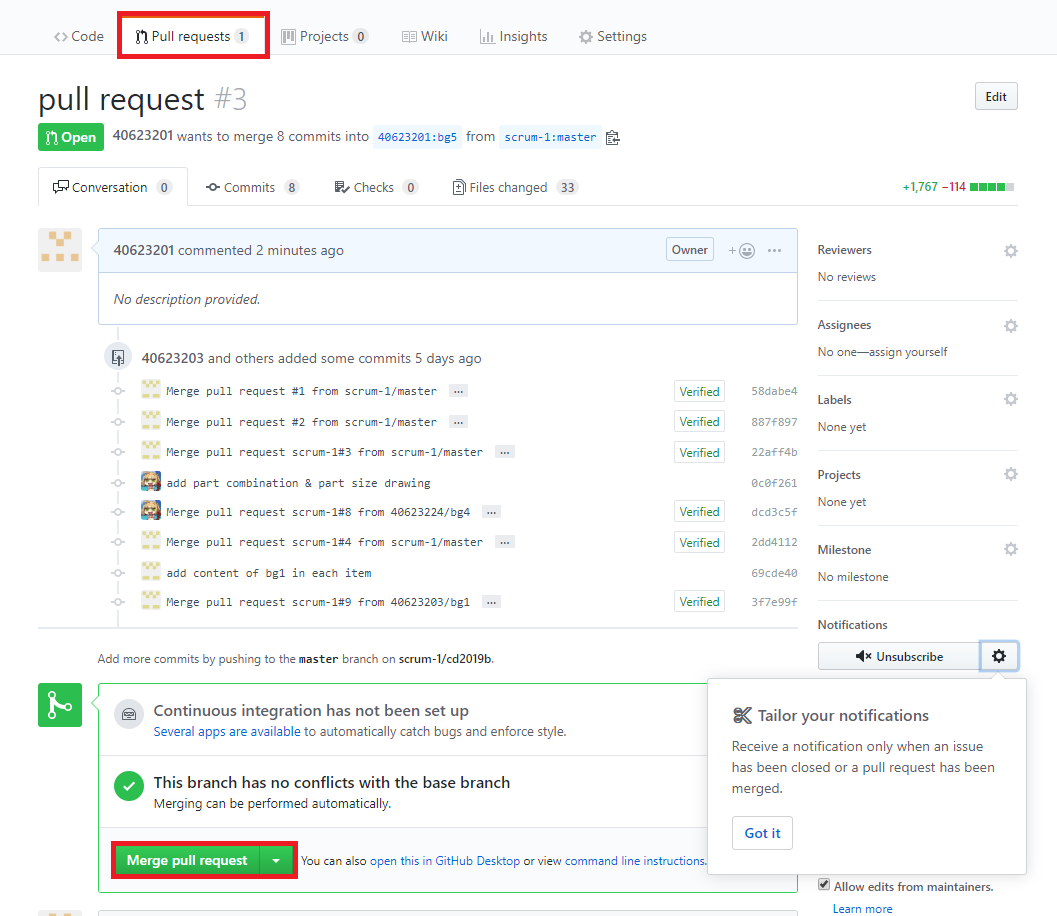Screen dimensions: 1057x916
Task: Switch to the Checks tab
Action: pyautogui.click(x=376, y=187)
